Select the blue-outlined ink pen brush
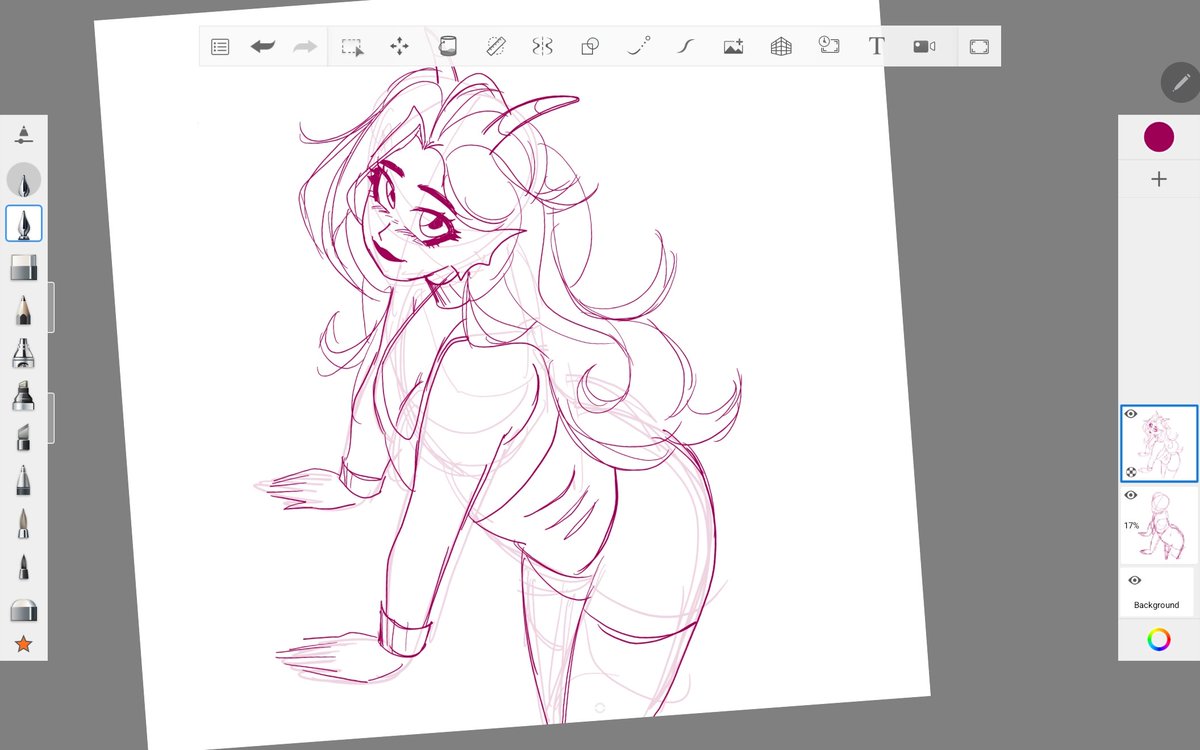Viewport: 1200px width, 750px height. coord(24,224)
